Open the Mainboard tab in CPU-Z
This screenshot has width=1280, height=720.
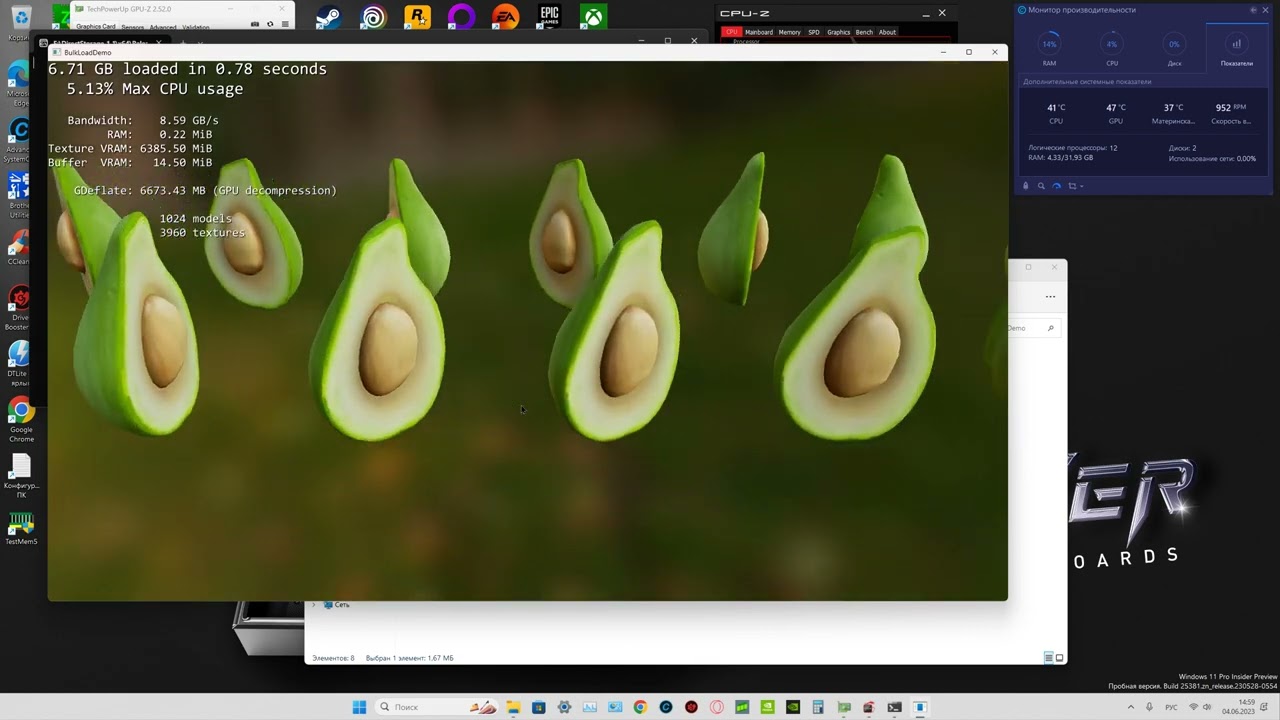[759, 32]
